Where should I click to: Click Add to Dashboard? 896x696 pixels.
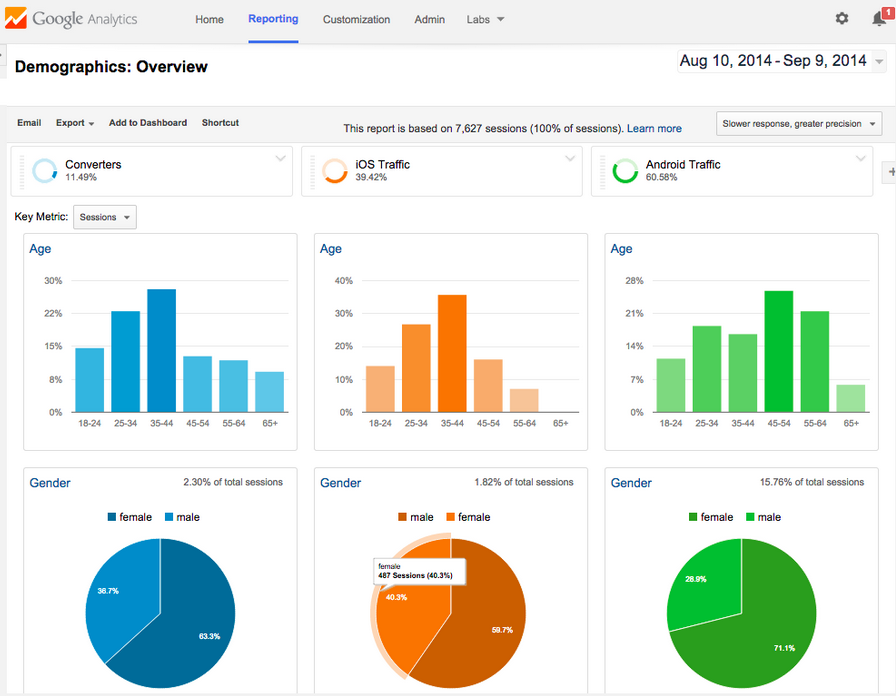[x=147, y=122]
